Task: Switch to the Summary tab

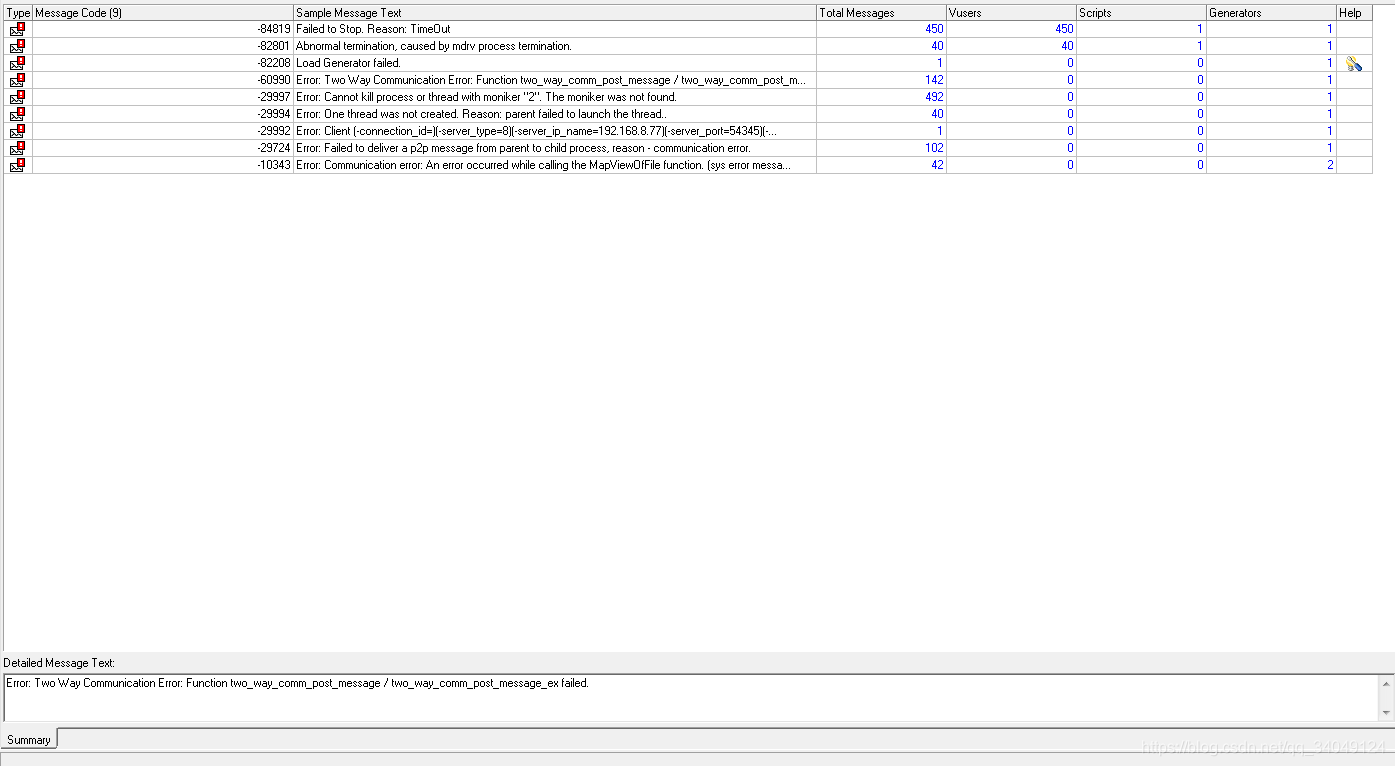Action: coord(28,739)
